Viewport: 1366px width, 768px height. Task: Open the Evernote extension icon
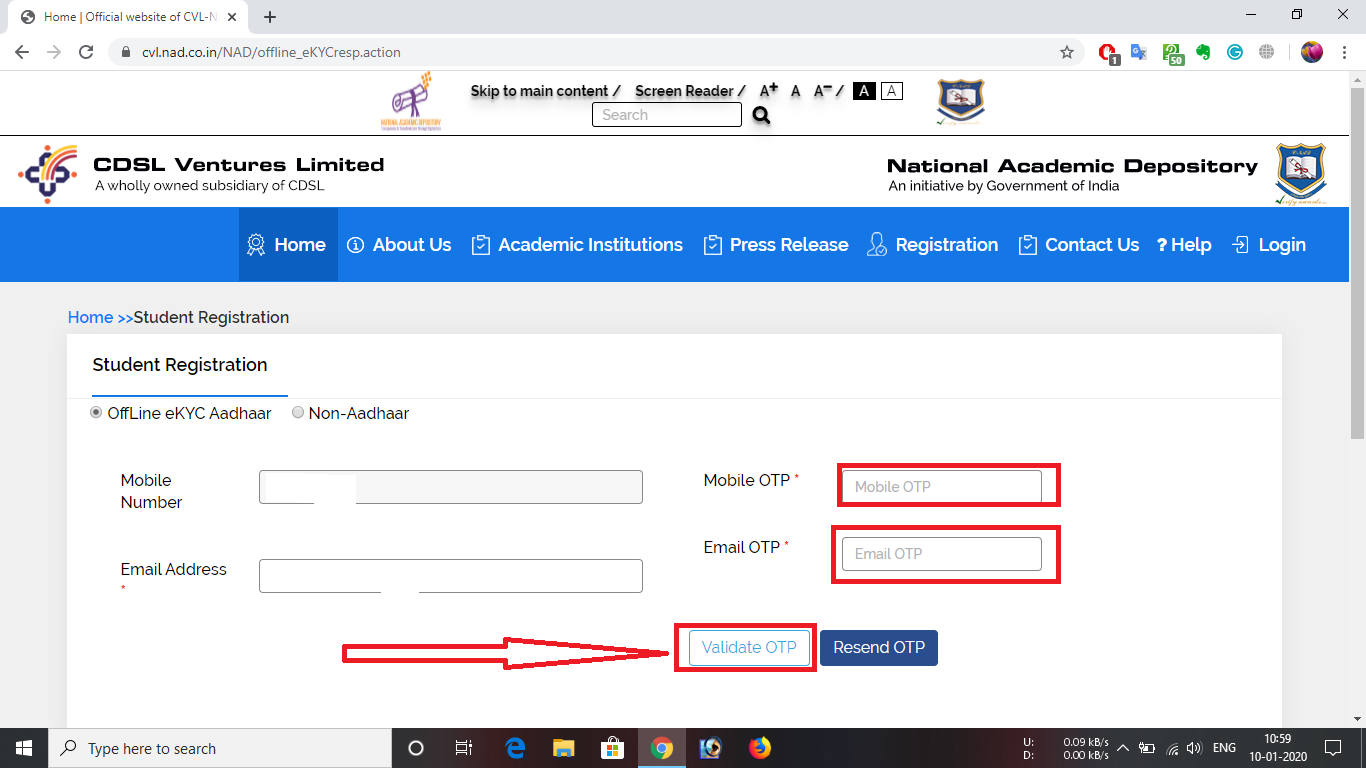[x=1203, y=52]
